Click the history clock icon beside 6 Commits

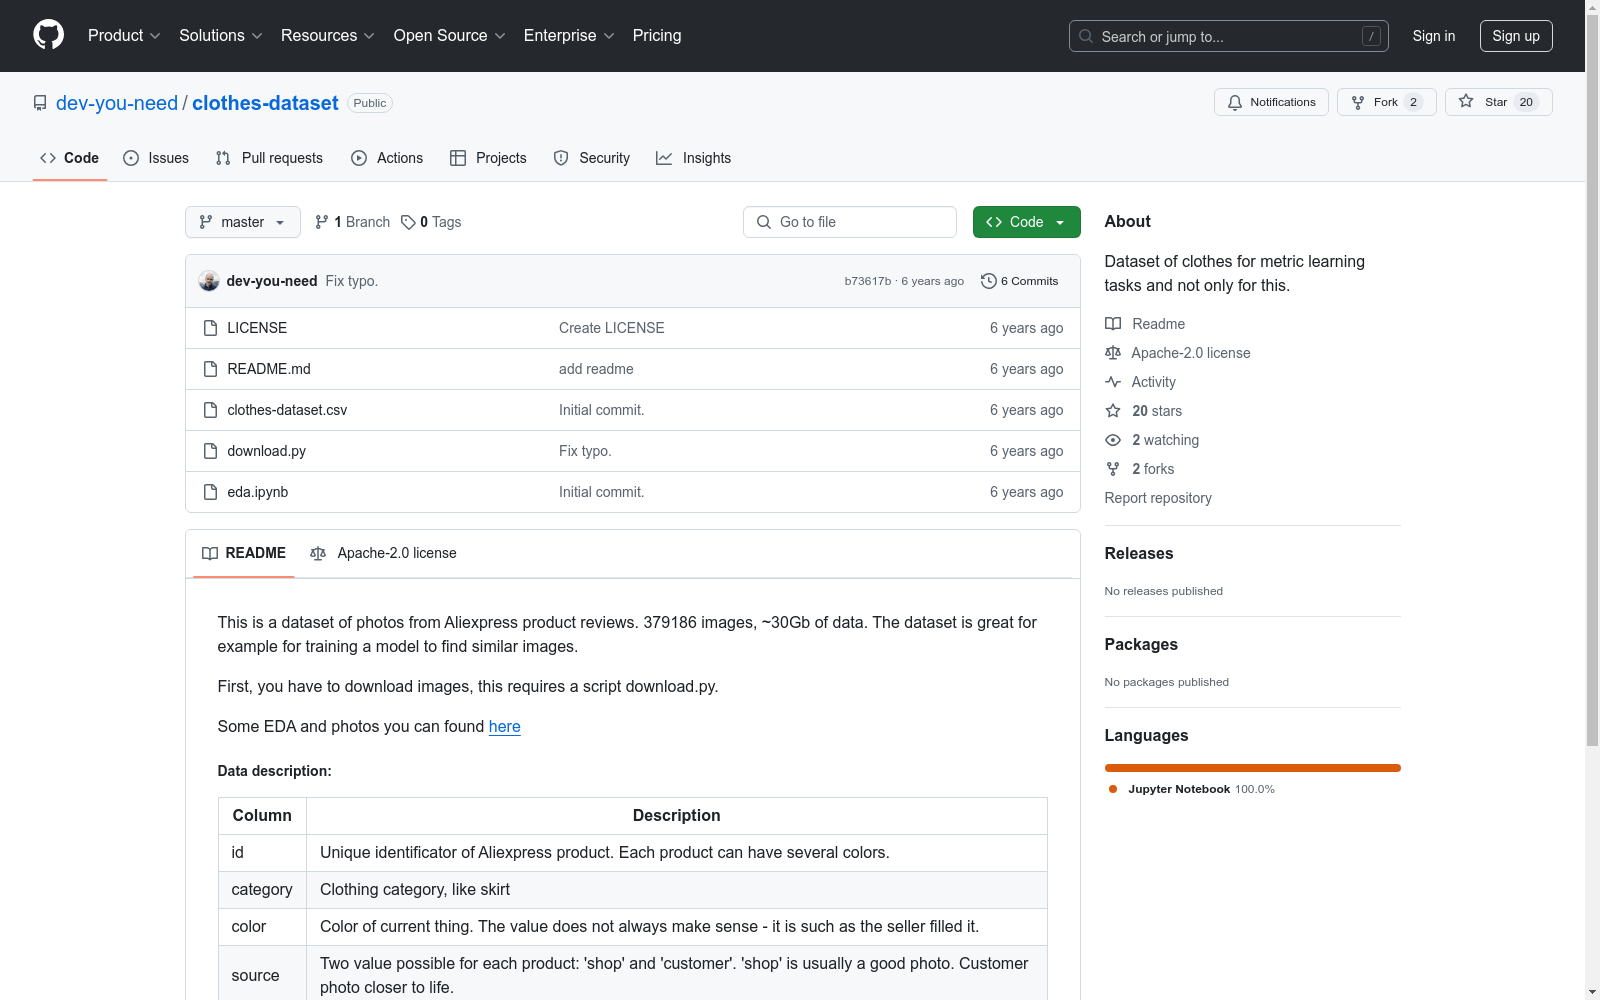(989, 281)
